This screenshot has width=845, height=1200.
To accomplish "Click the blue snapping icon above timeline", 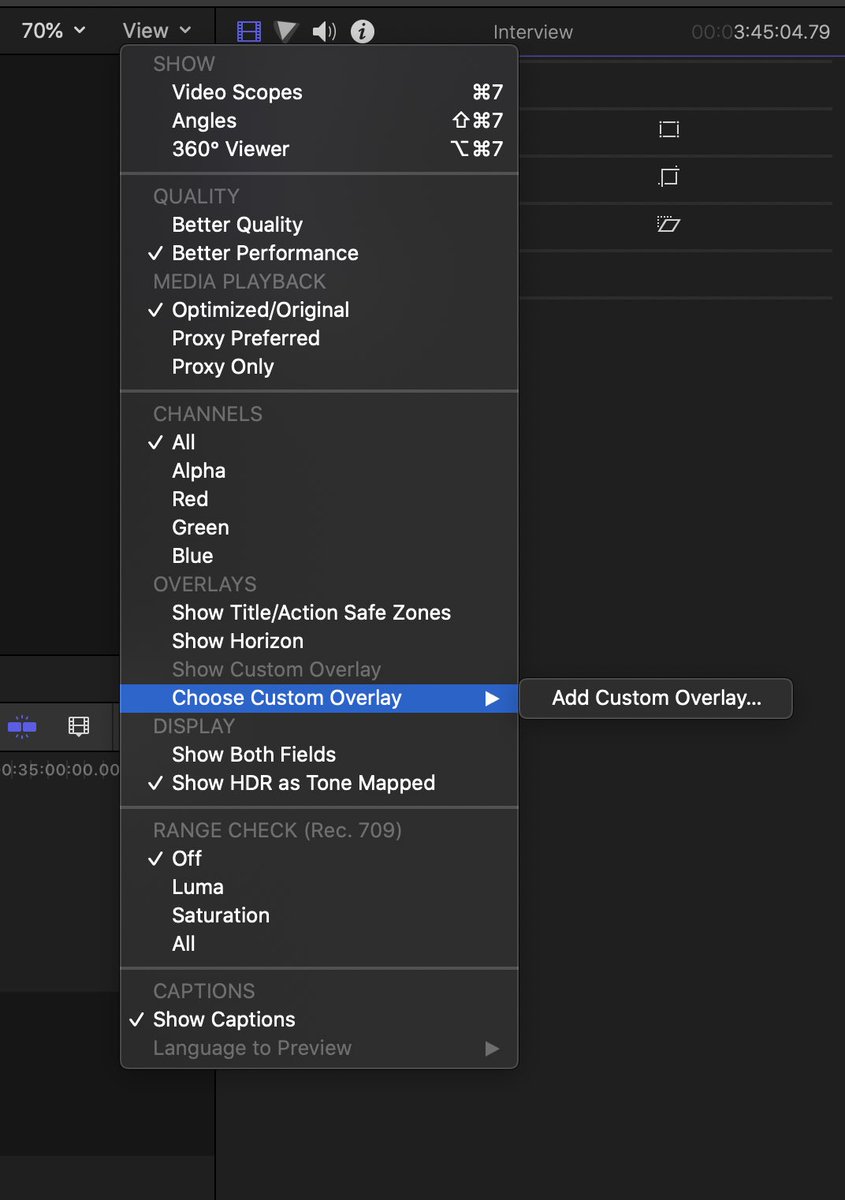I will click(x=21, y=726).
